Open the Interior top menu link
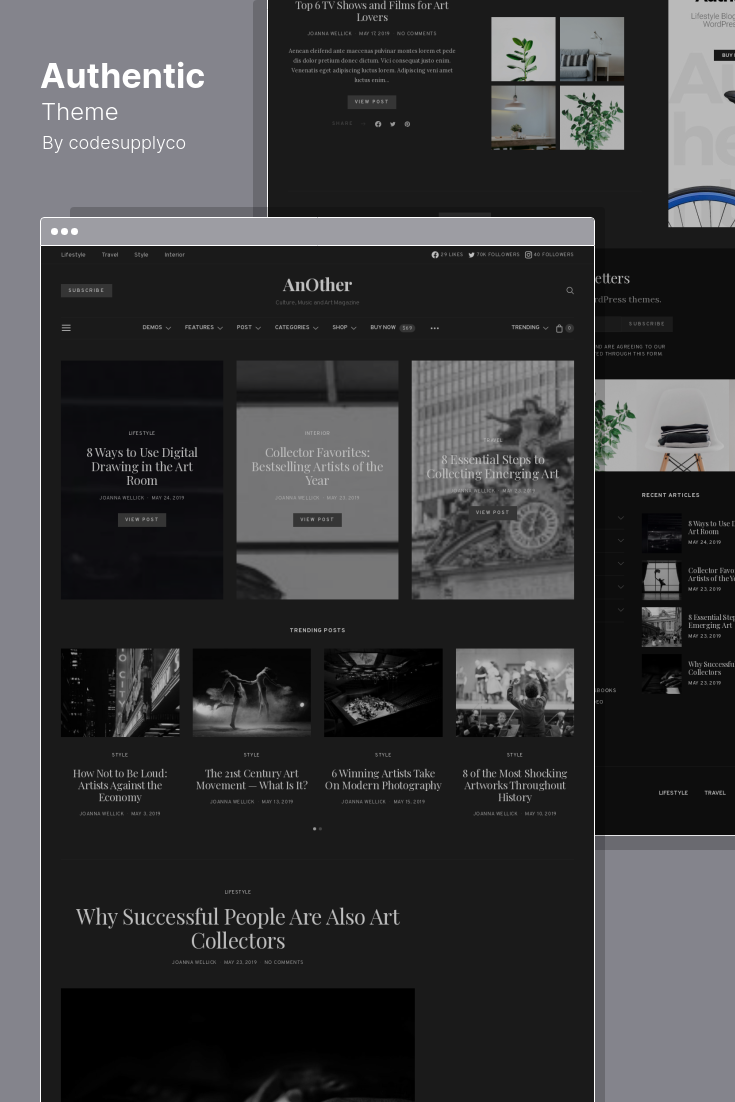 click(174, 254)
